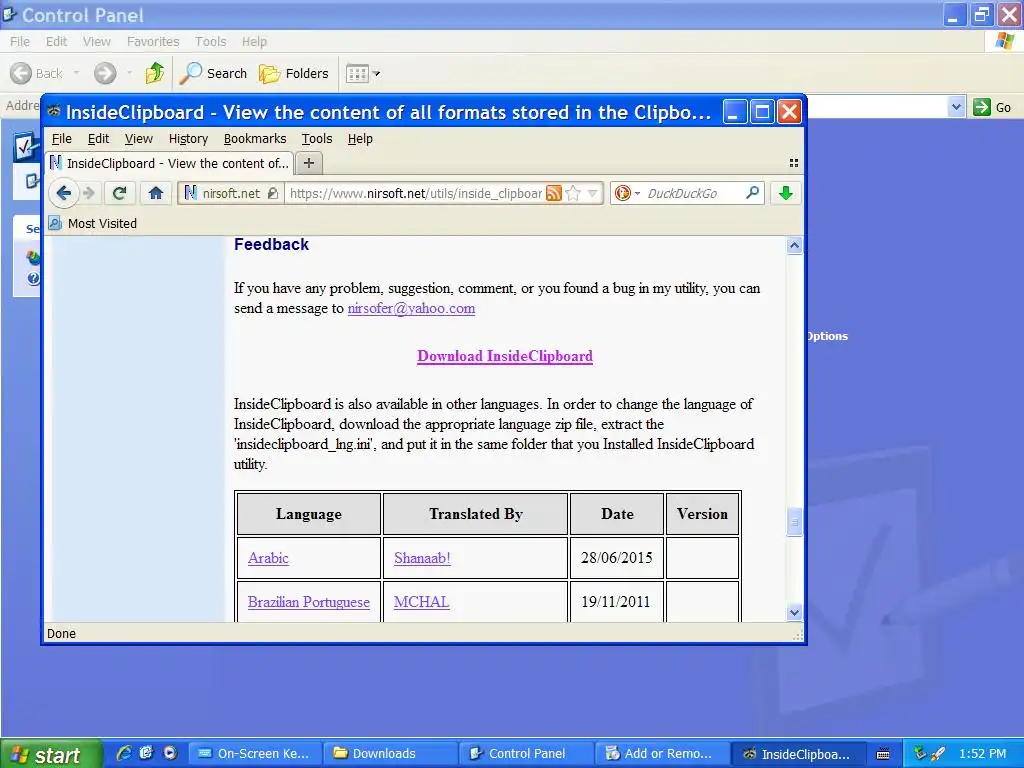The image size is (1024, 768).
Task: Open the Shanaab! translator link
Action: point(422,558)
